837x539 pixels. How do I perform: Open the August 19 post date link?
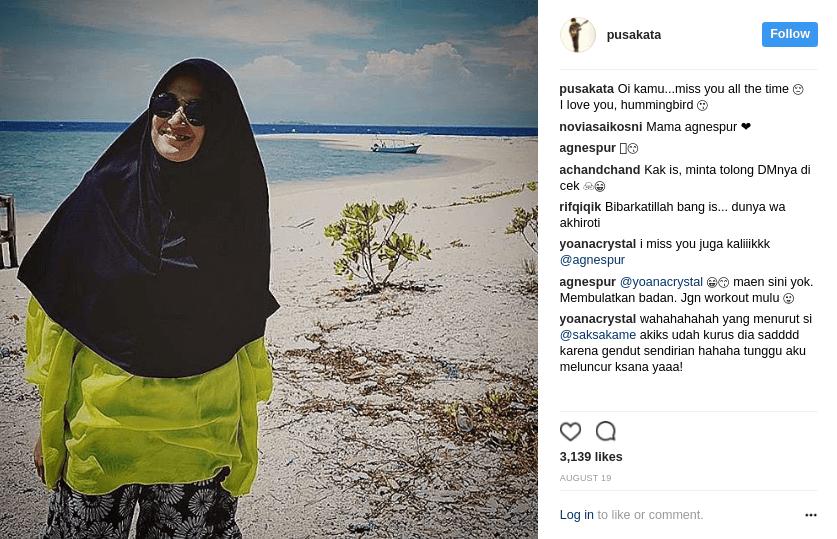(585, 478)
